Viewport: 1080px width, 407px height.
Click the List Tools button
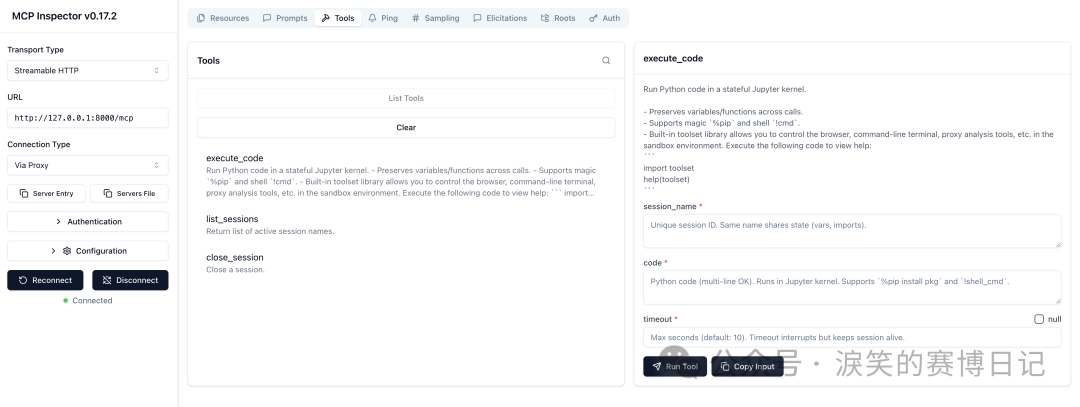coord(406,98)
